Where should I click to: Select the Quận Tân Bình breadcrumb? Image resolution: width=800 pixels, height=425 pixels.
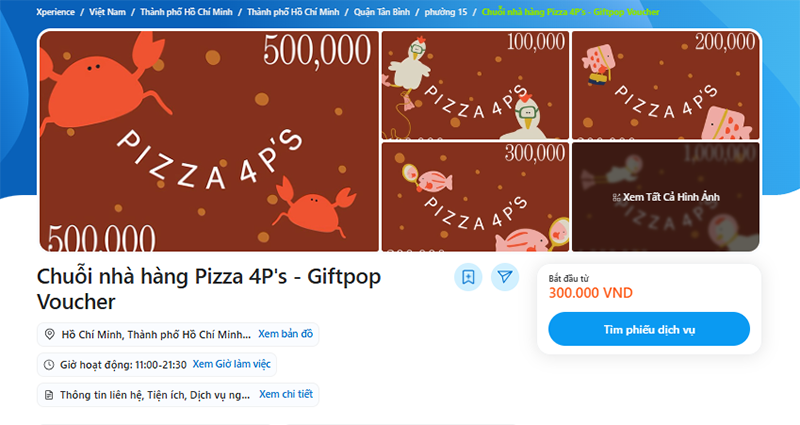(382, 12)
